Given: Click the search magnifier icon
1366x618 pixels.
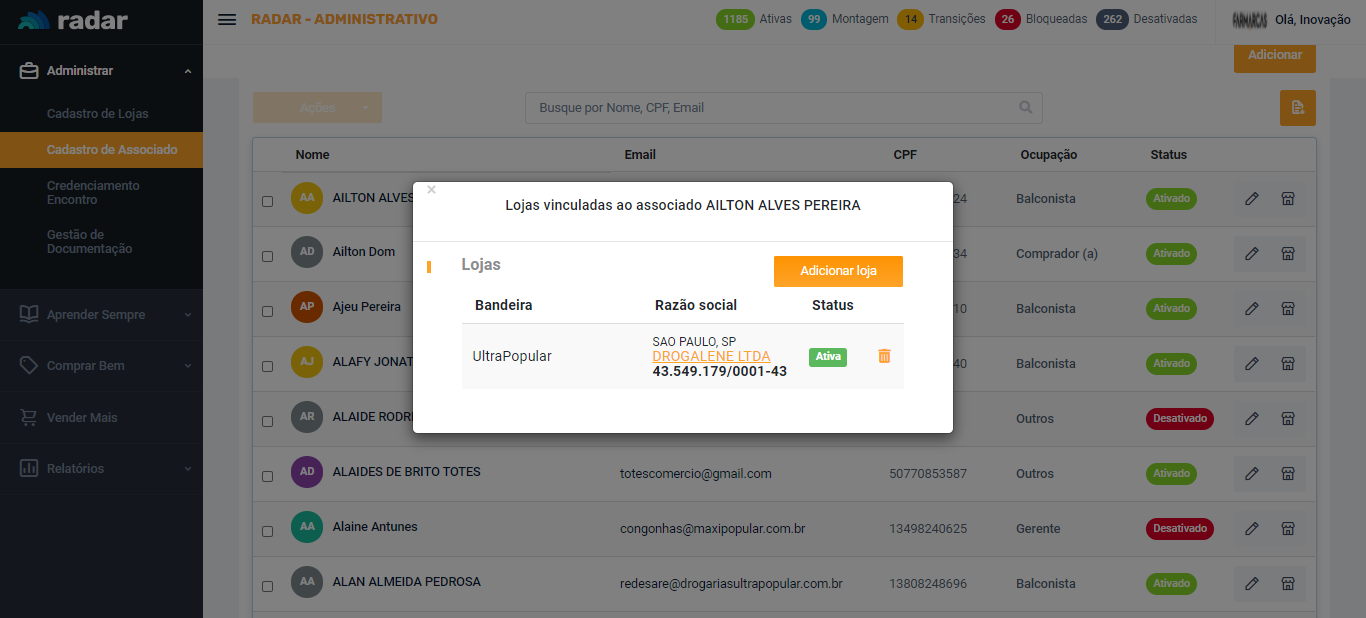Looking at the screenshot, I should (x=1025, y=108).
